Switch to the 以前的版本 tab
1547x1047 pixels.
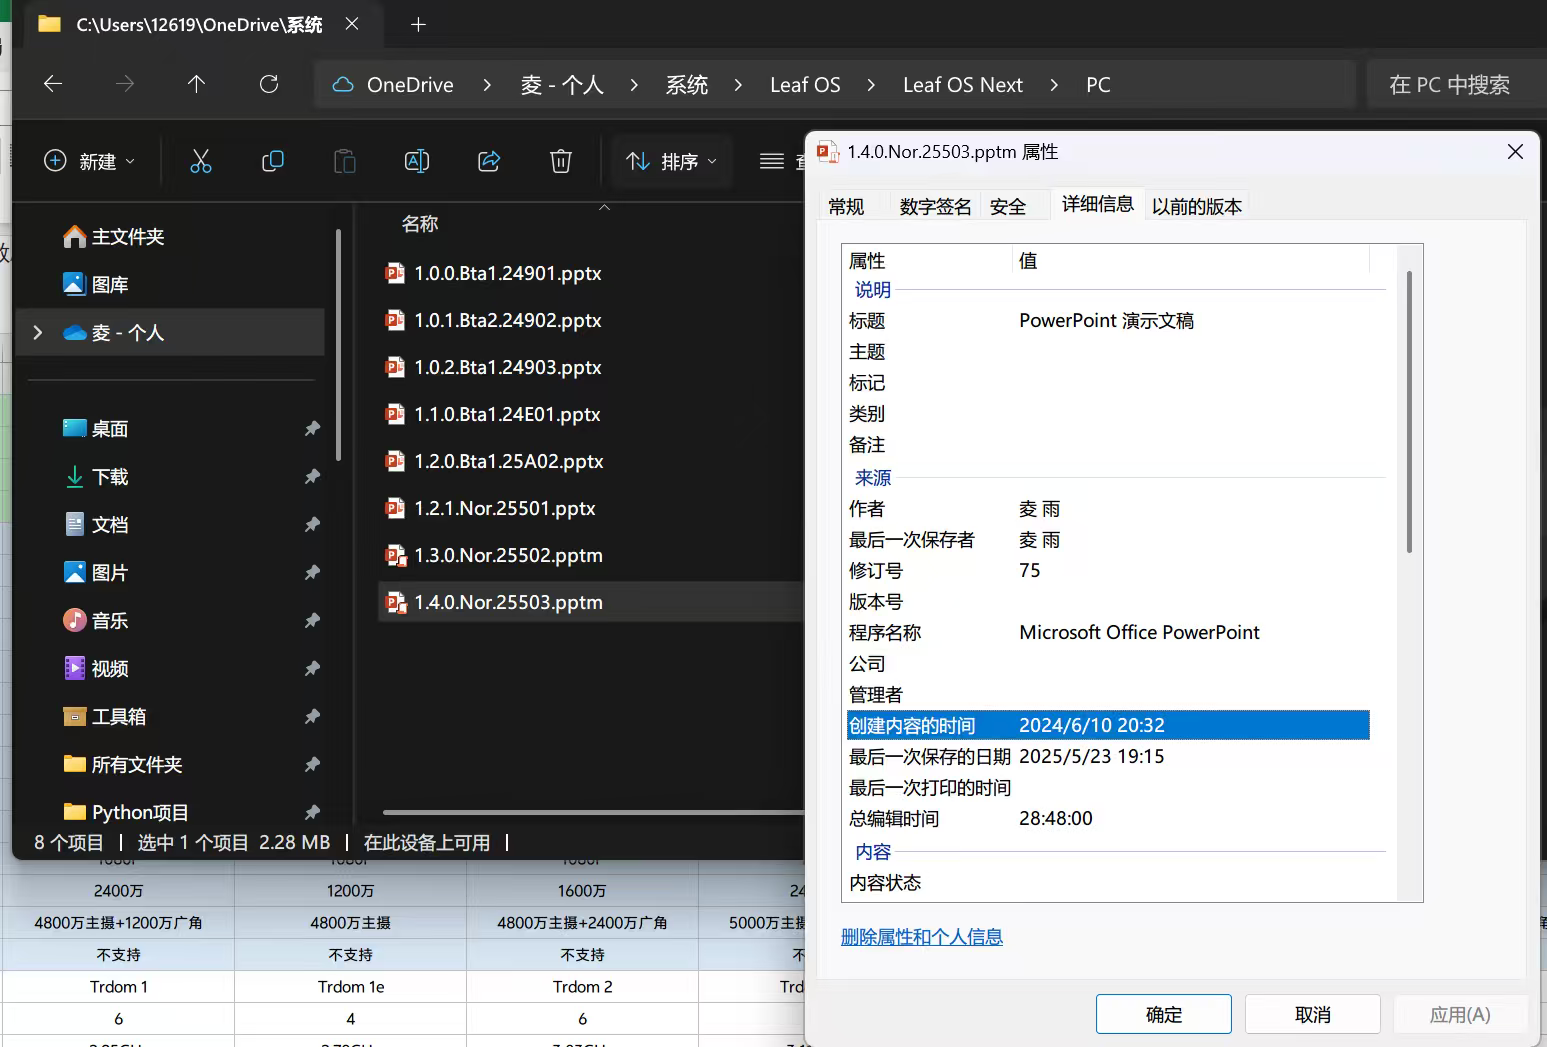coord(1196,206)
